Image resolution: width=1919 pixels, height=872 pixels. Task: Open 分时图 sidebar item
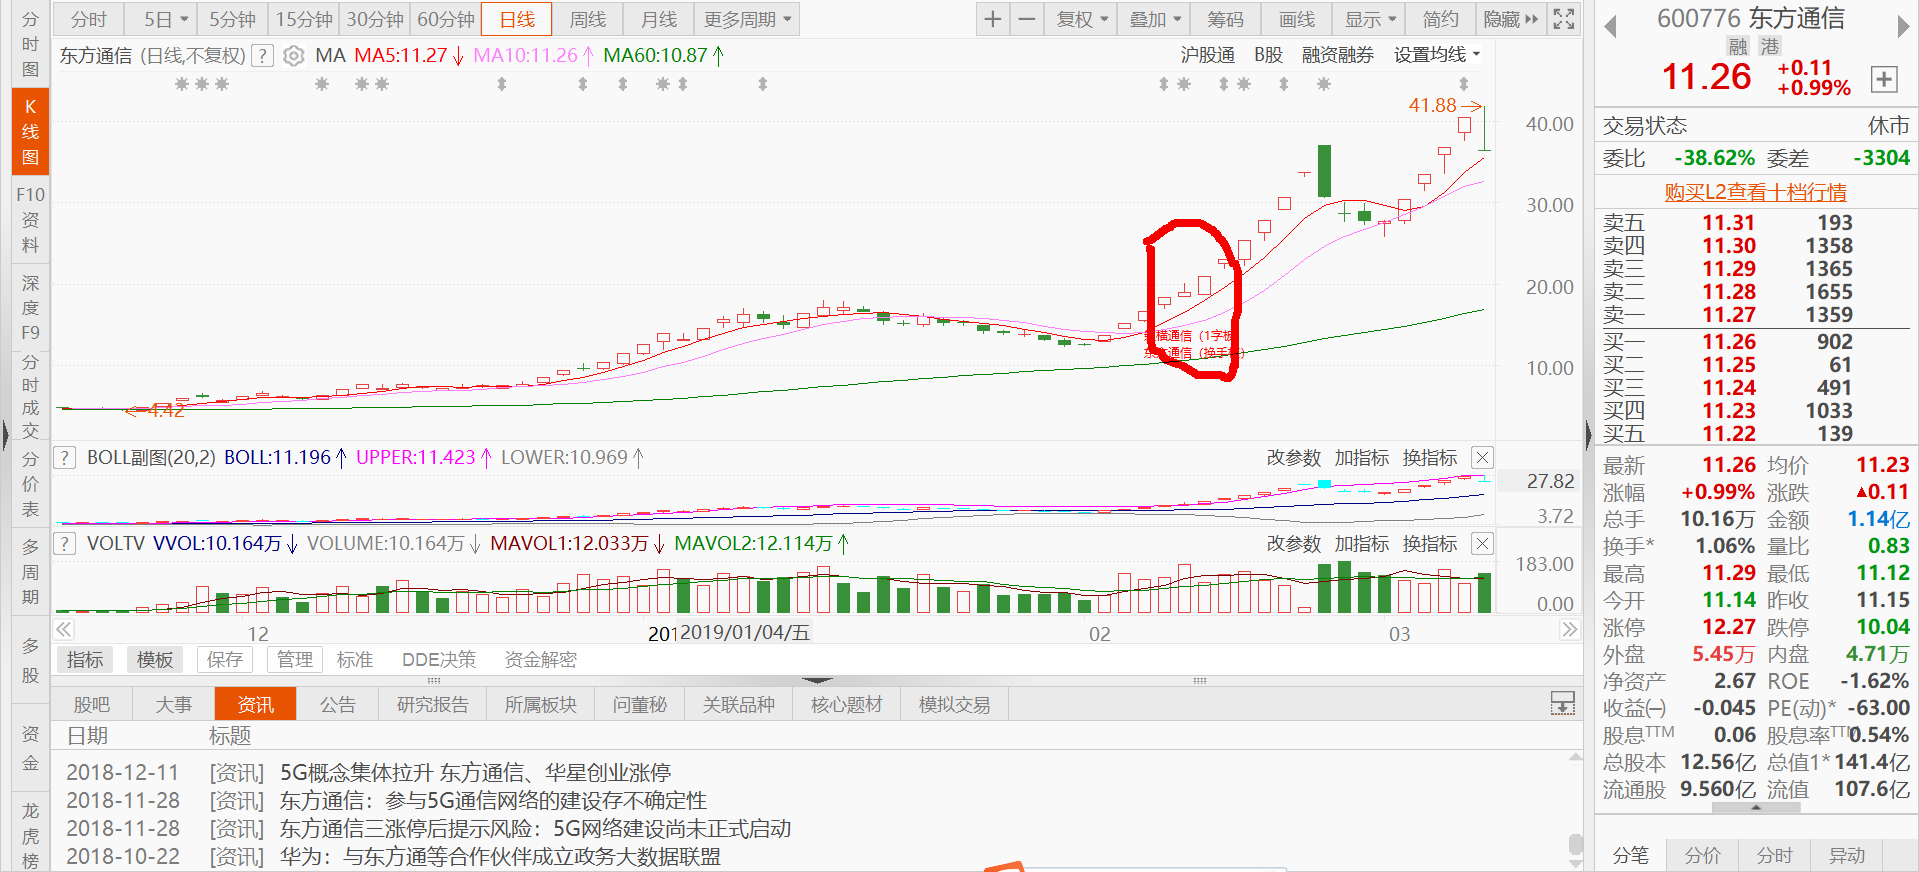pyautogui.click(x=30, y=44)
